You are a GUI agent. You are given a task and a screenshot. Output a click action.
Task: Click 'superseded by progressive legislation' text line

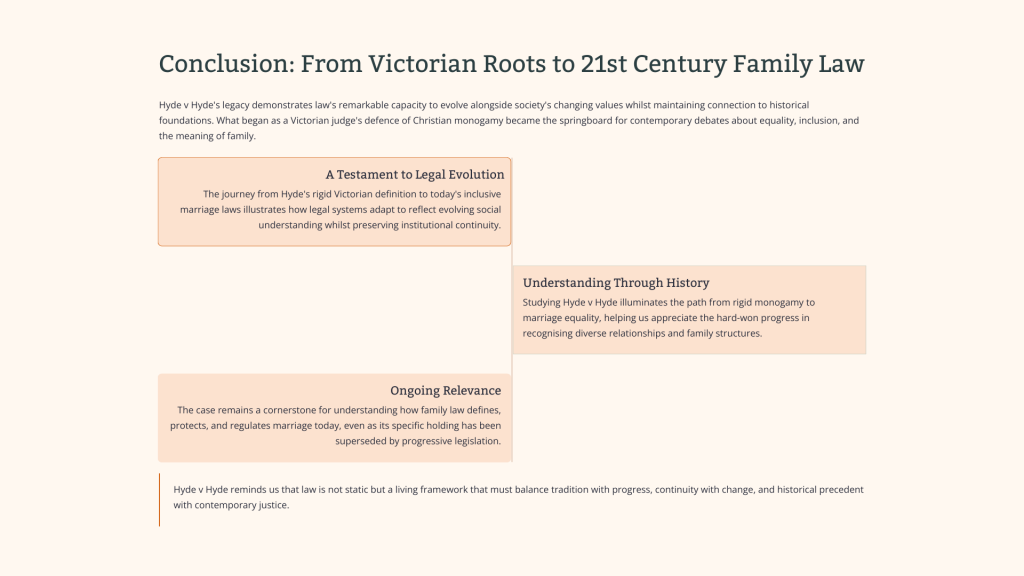[418, 441]
